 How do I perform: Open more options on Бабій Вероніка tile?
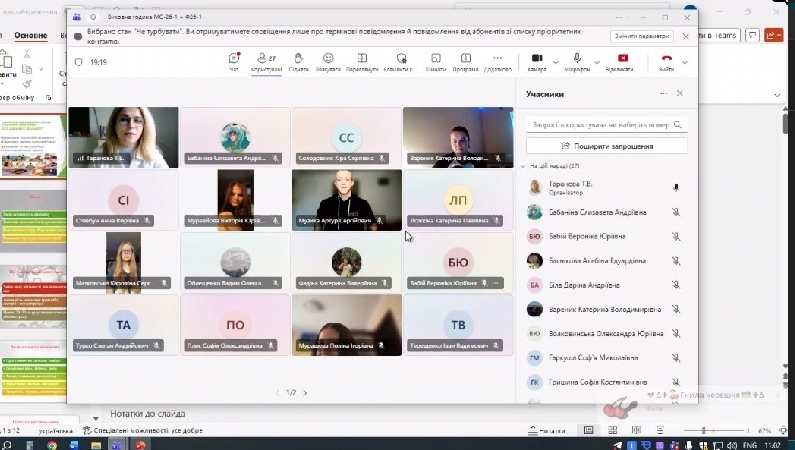(496, 283)
